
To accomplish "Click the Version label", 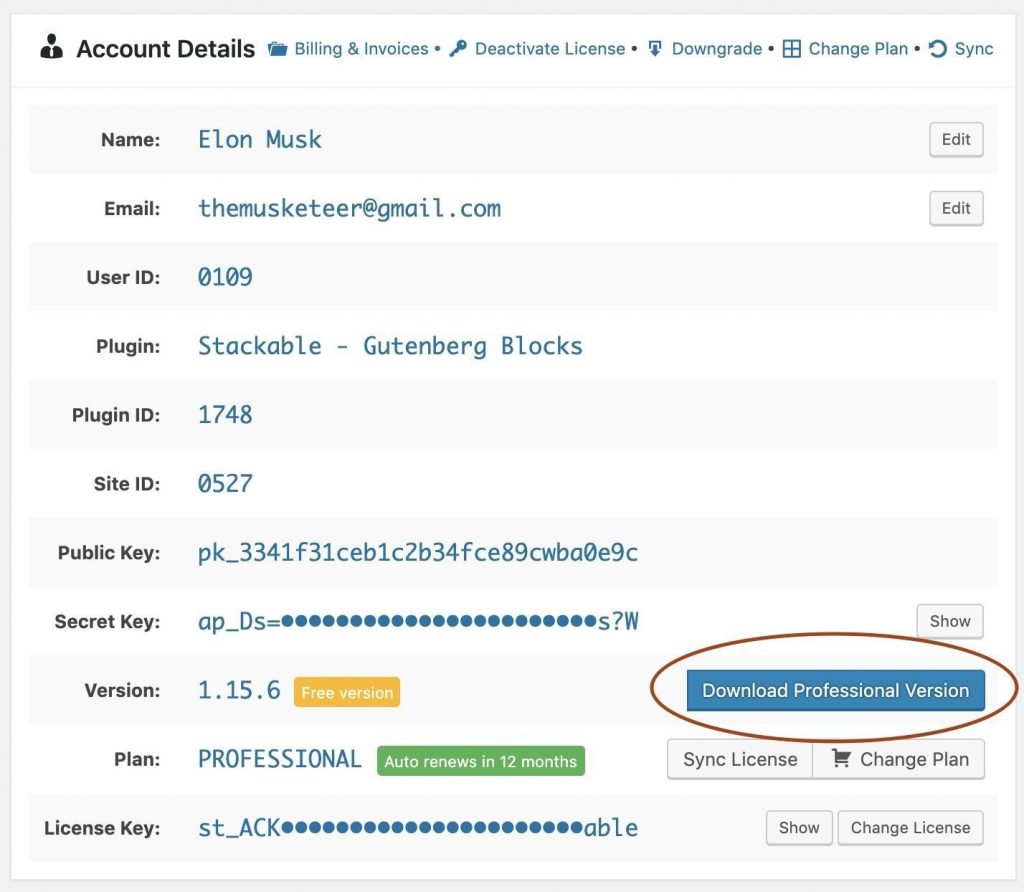I will point(122,690).
